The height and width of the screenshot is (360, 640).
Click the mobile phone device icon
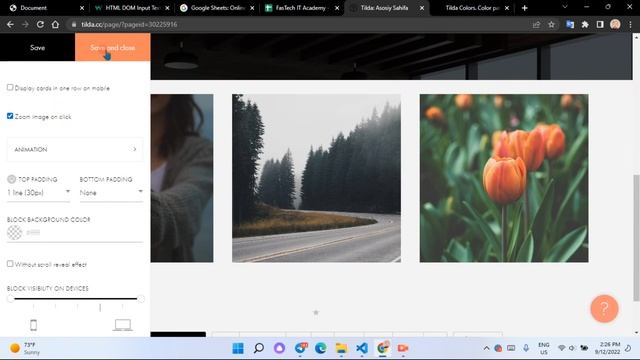(33, 325)
